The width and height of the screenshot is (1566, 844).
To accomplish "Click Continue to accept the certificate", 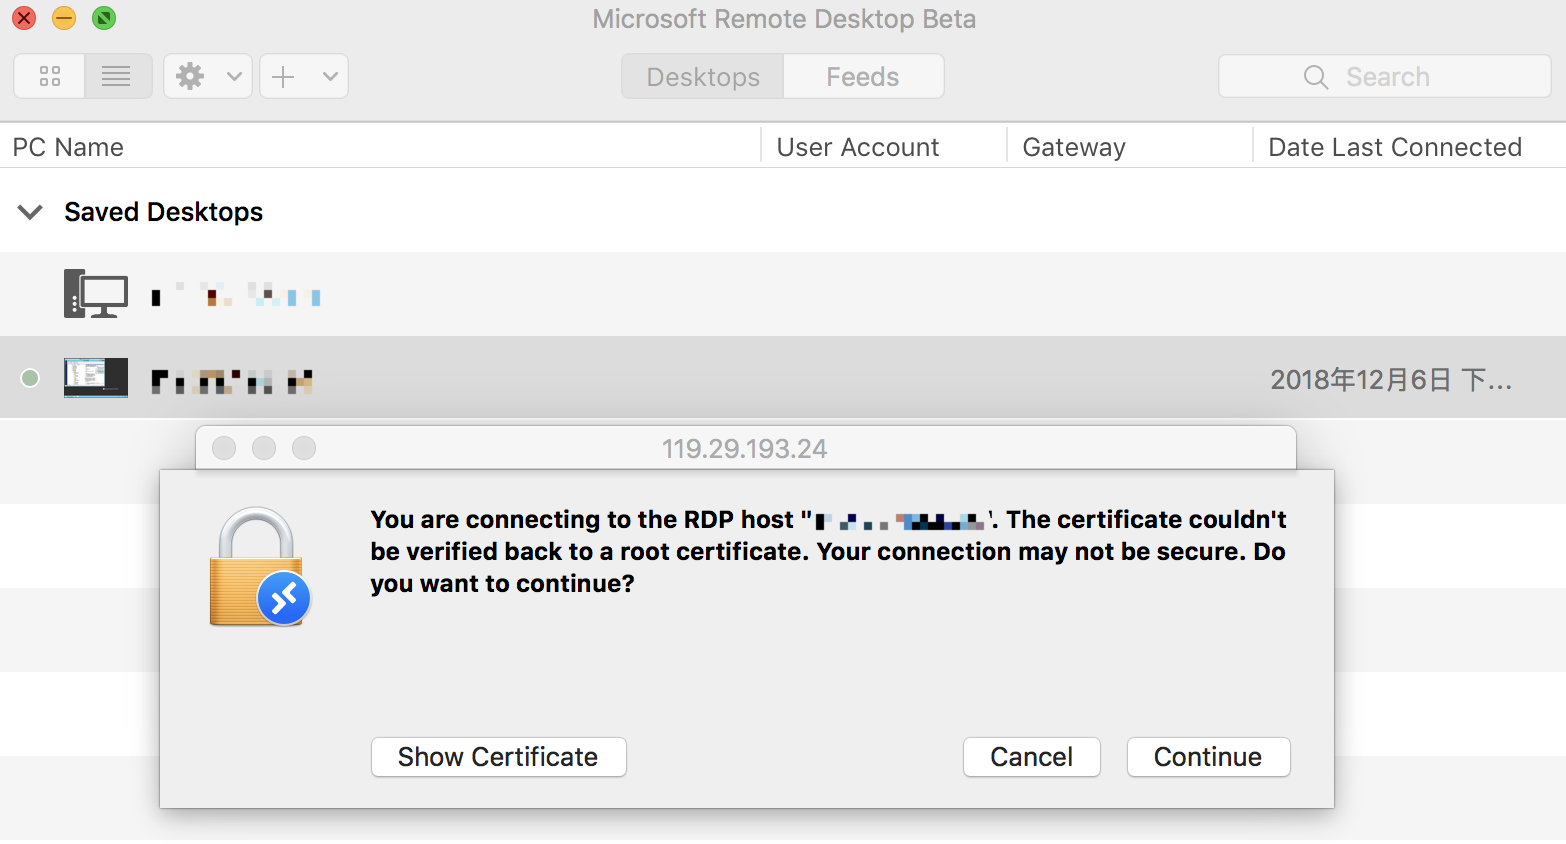I will 1208,757.
